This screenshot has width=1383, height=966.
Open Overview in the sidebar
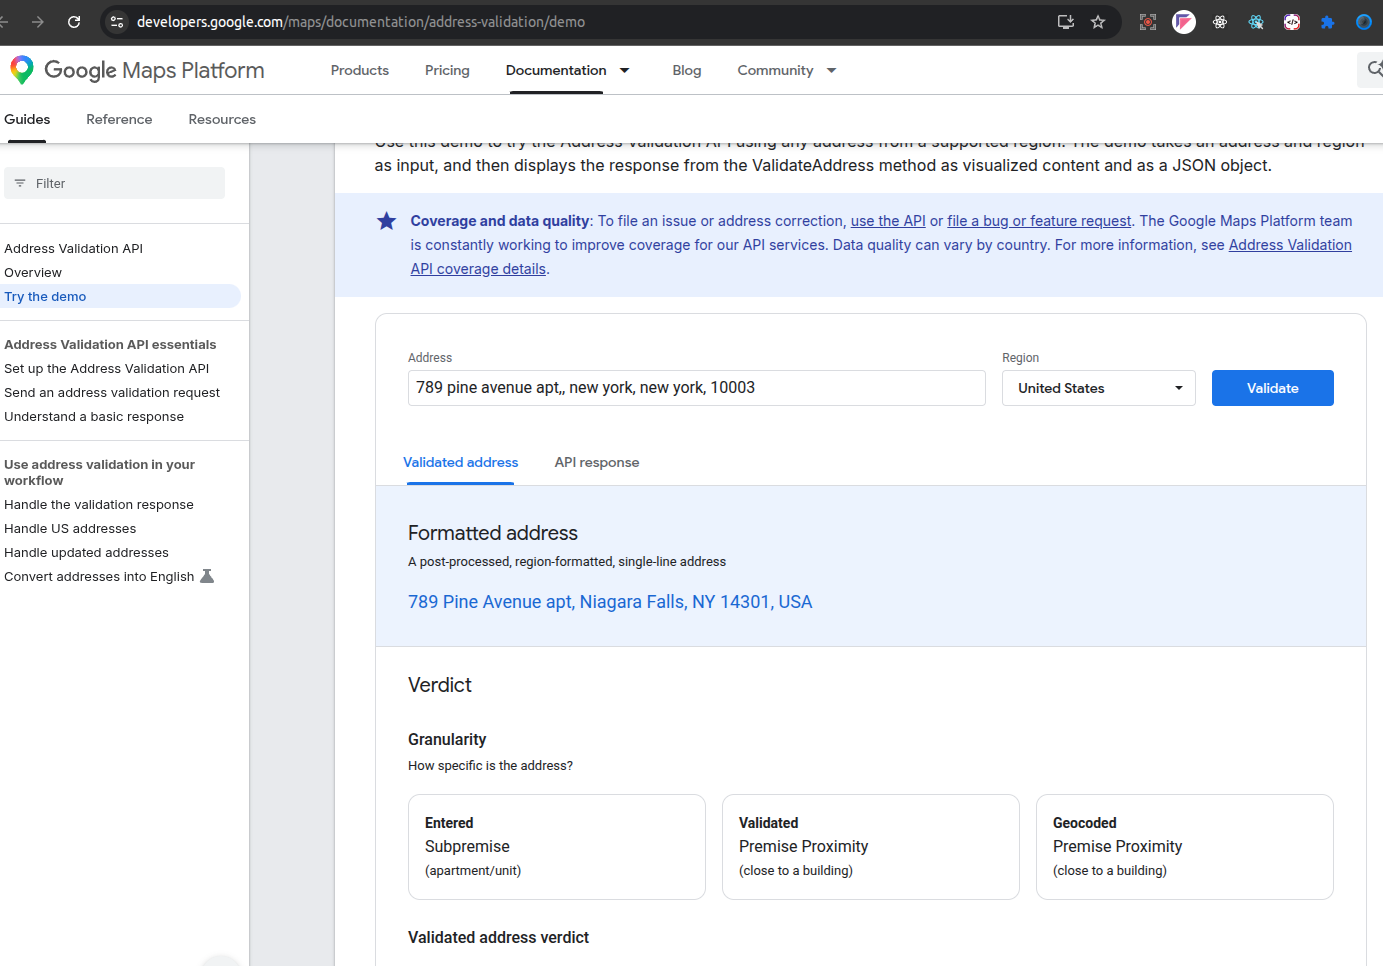[x=33, y=272]
